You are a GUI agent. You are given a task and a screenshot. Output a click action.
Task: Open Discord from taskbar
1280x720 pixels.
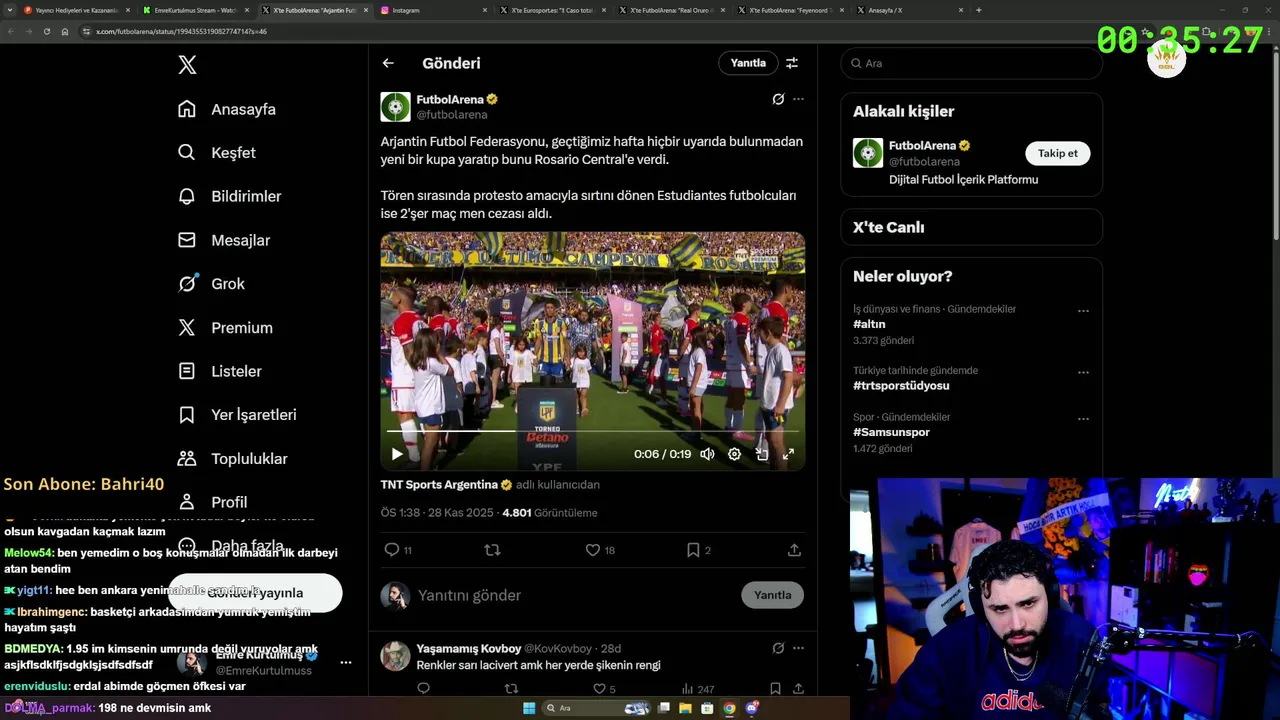click(x=752, y=708)
